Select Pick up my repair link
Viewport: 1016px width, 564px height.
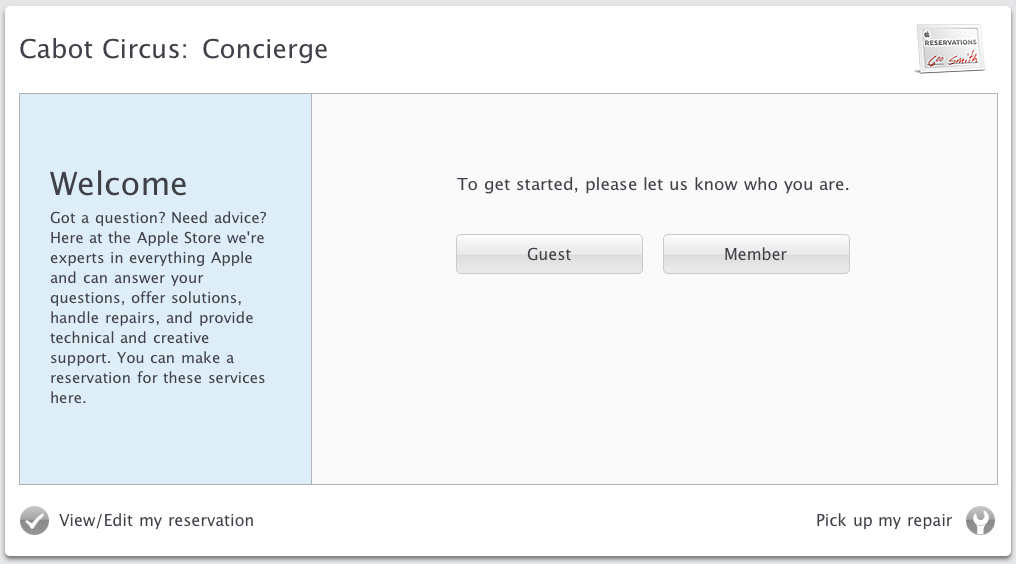pyautogui.click(x=884, y=521)
